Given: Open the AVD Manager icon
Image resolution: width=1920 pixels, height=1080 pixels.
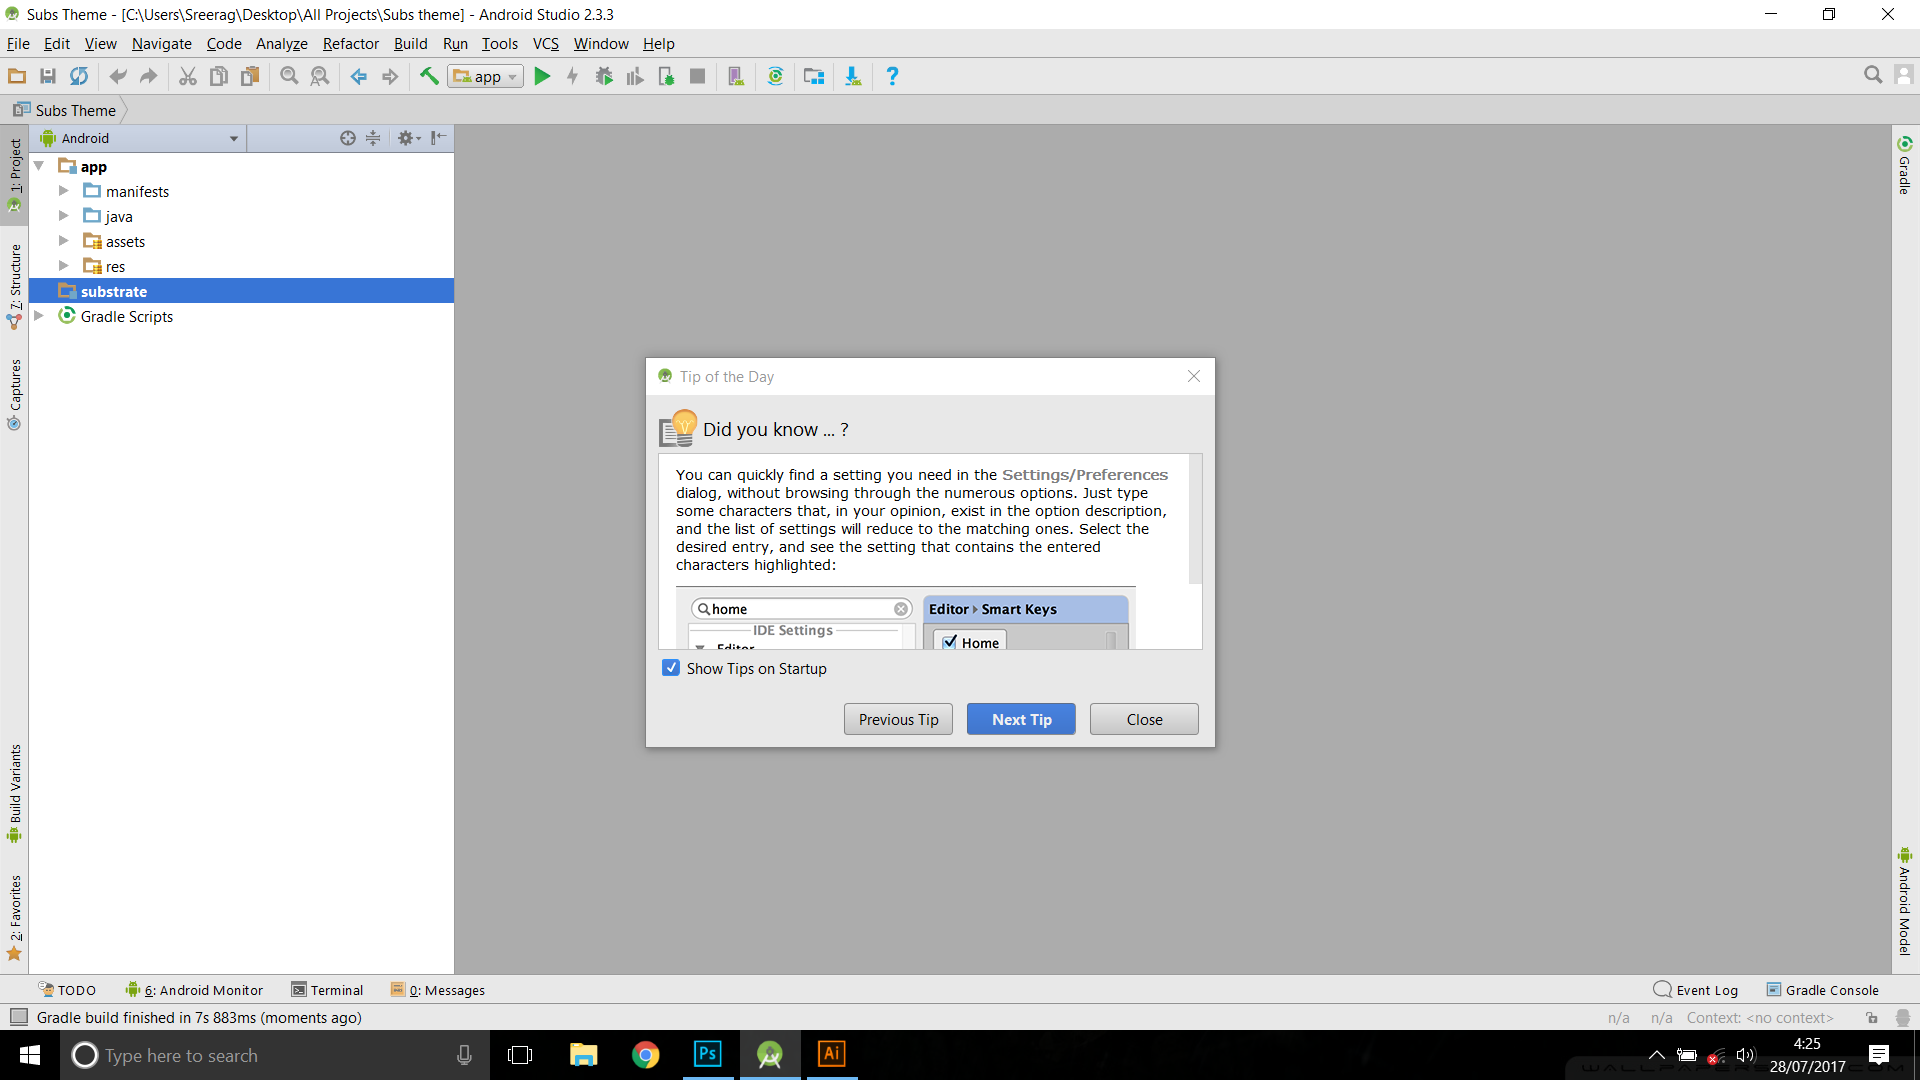Looking at the screenshot, I should [x=736, y=76].
